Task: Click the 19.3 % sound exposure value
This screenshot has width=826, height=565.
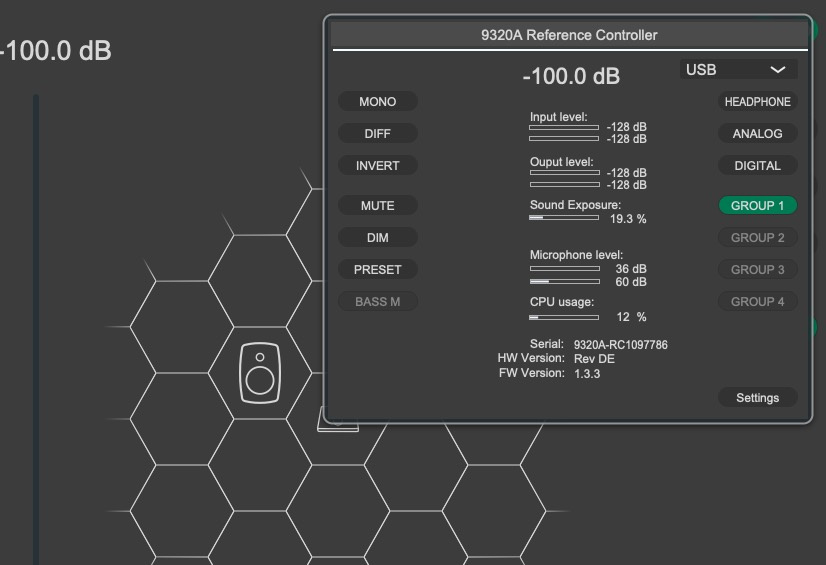Action: [628, 219]
